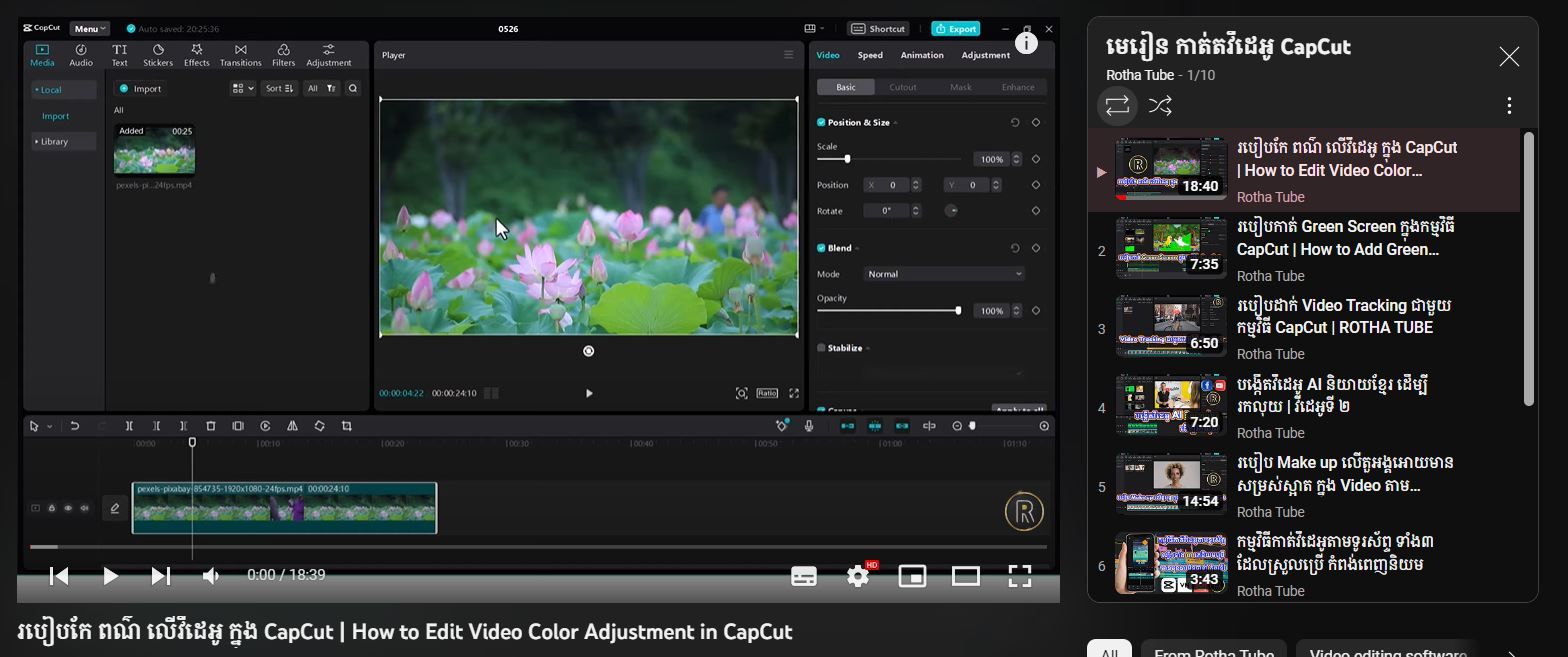This screenshot has height=657, width=1568.
Task: Add a keyframe for Scale
Action: click(x=1035, y=159)
